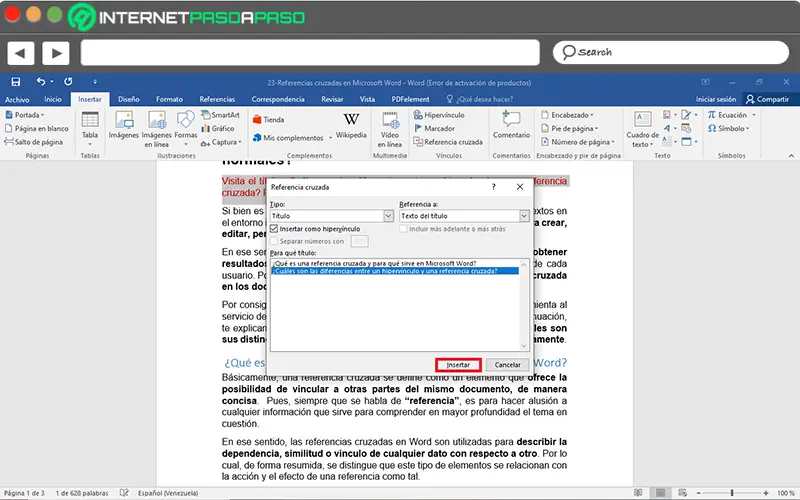800x500 pixels.
Task: Toggle Incluir más adelante o más atrás checkbox
Action: tap(404, 229)
